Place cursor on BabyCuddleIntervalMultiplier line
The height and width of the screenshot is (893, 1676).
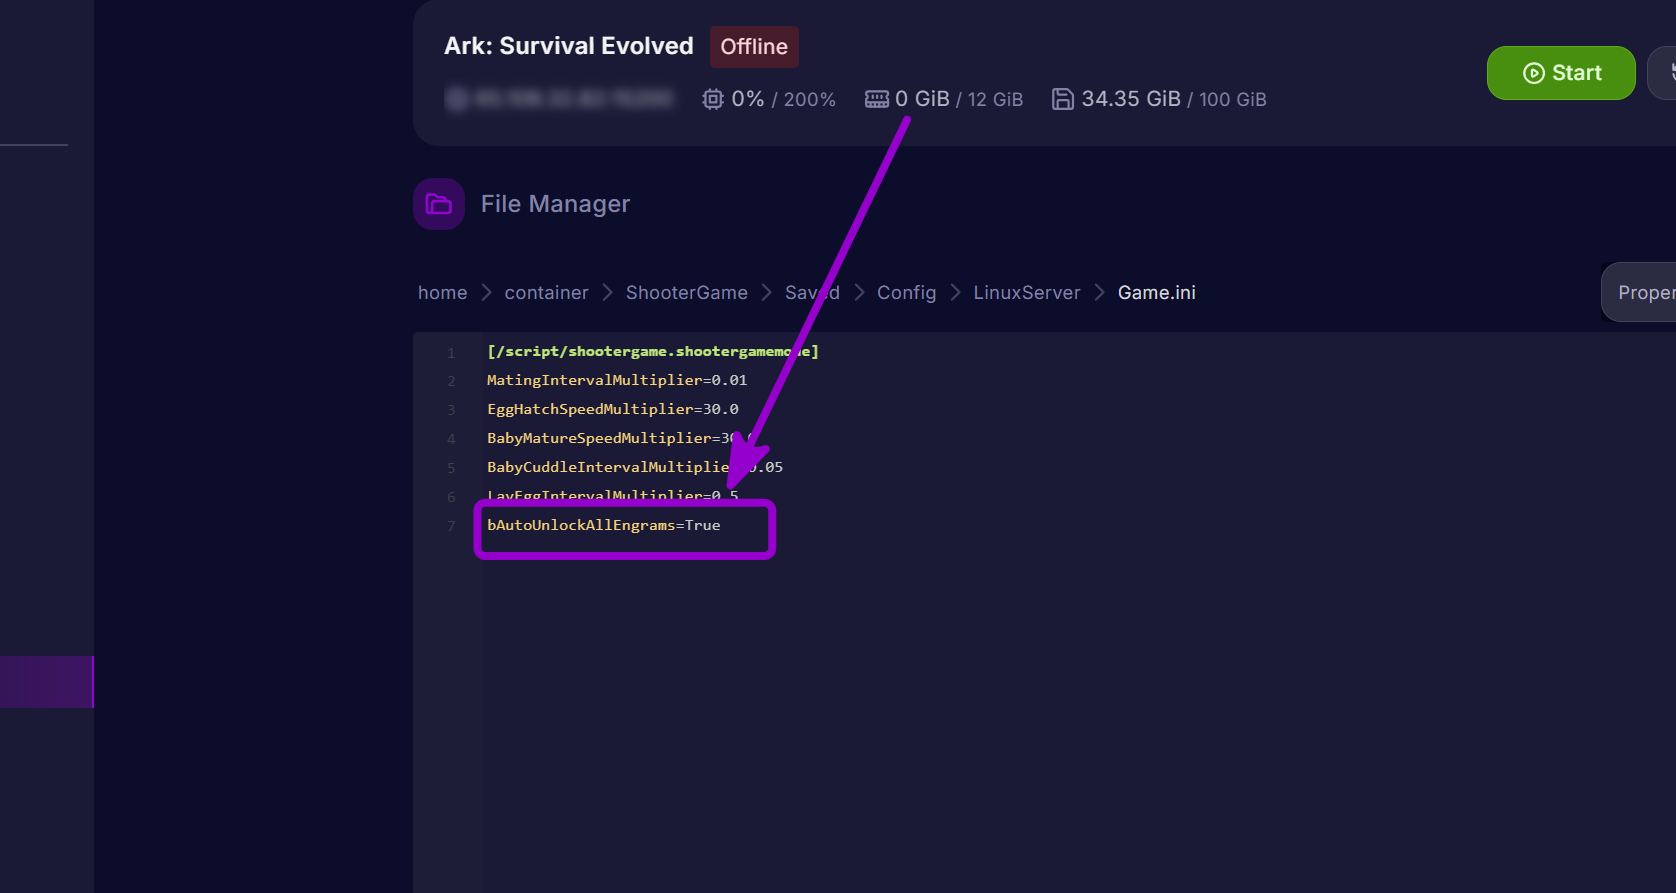pyautogui.click(x=635, y=467)
